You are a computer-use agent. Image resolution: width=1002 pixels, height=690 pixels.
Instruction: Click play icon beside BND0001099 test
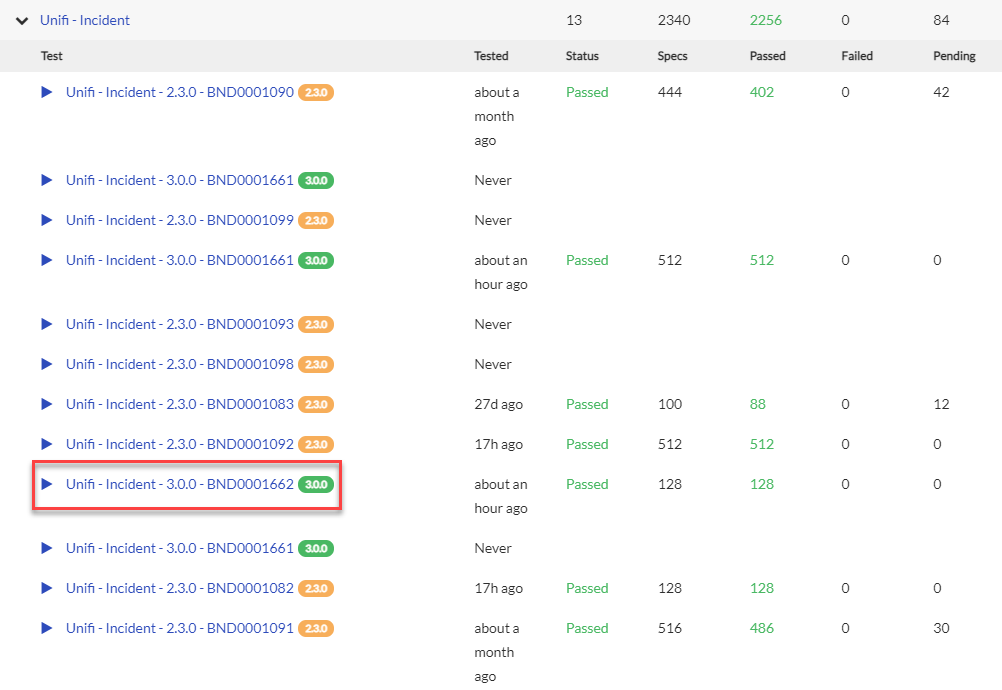pos(46,220)
